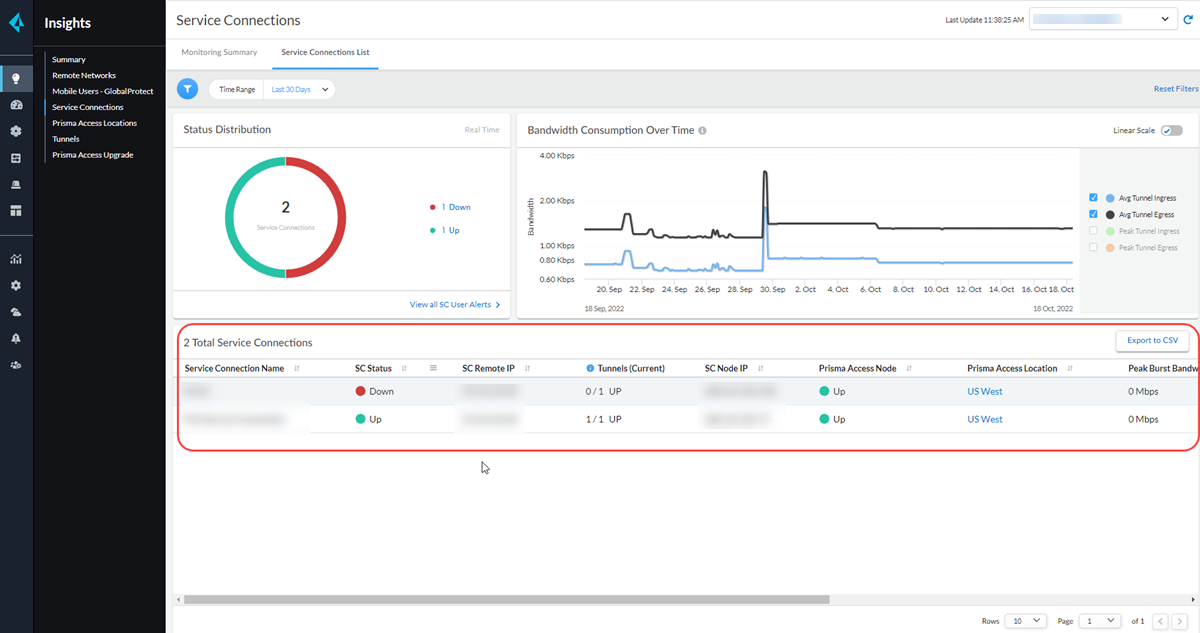This screenshot has height=633, width=1200.
Task: Open the Time Range Last 30 Days dropdown
Action: click(300, 89)
